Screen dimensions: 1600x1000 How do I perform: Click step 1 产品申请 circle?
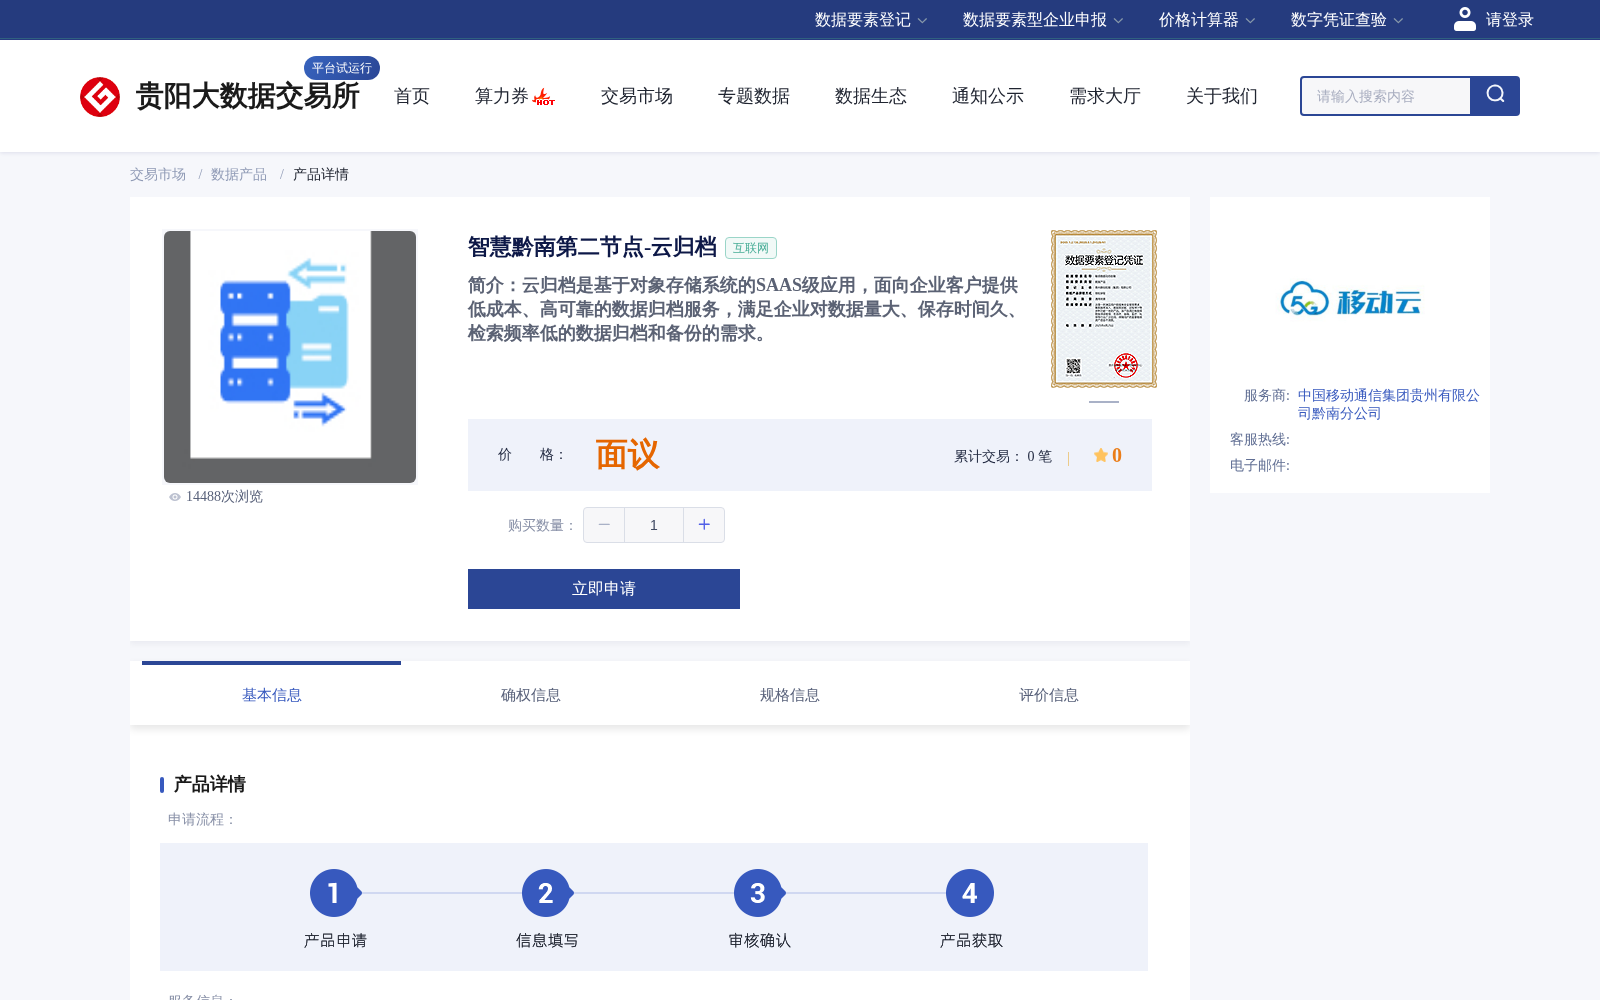(x=334, y=893)
